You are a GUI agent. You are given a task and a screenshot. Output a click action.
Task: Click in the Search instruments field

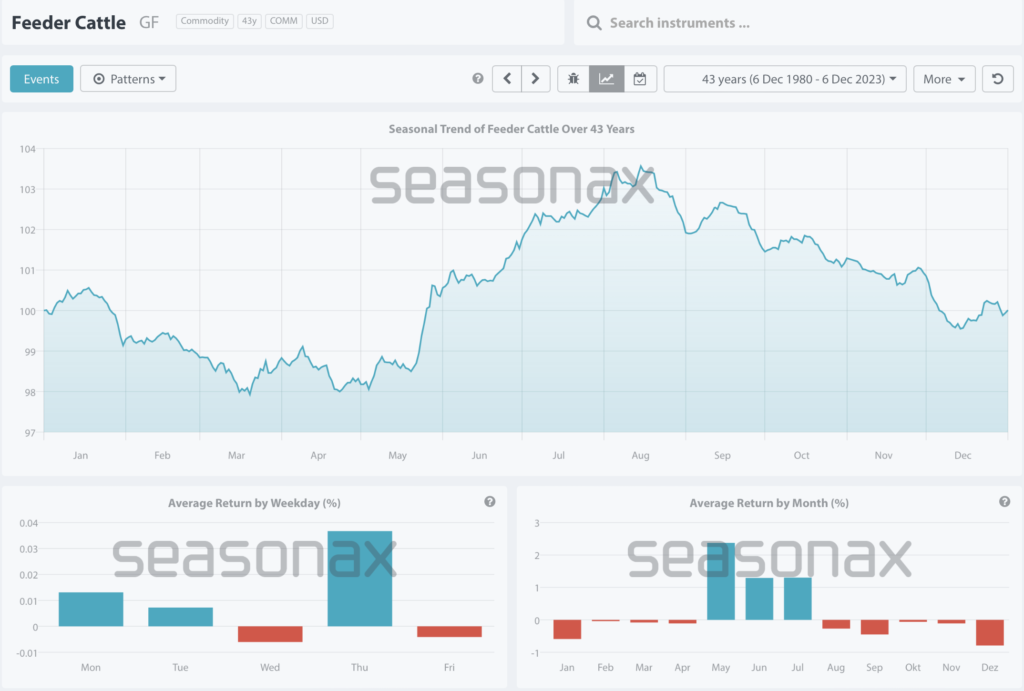tap(790, 23)
